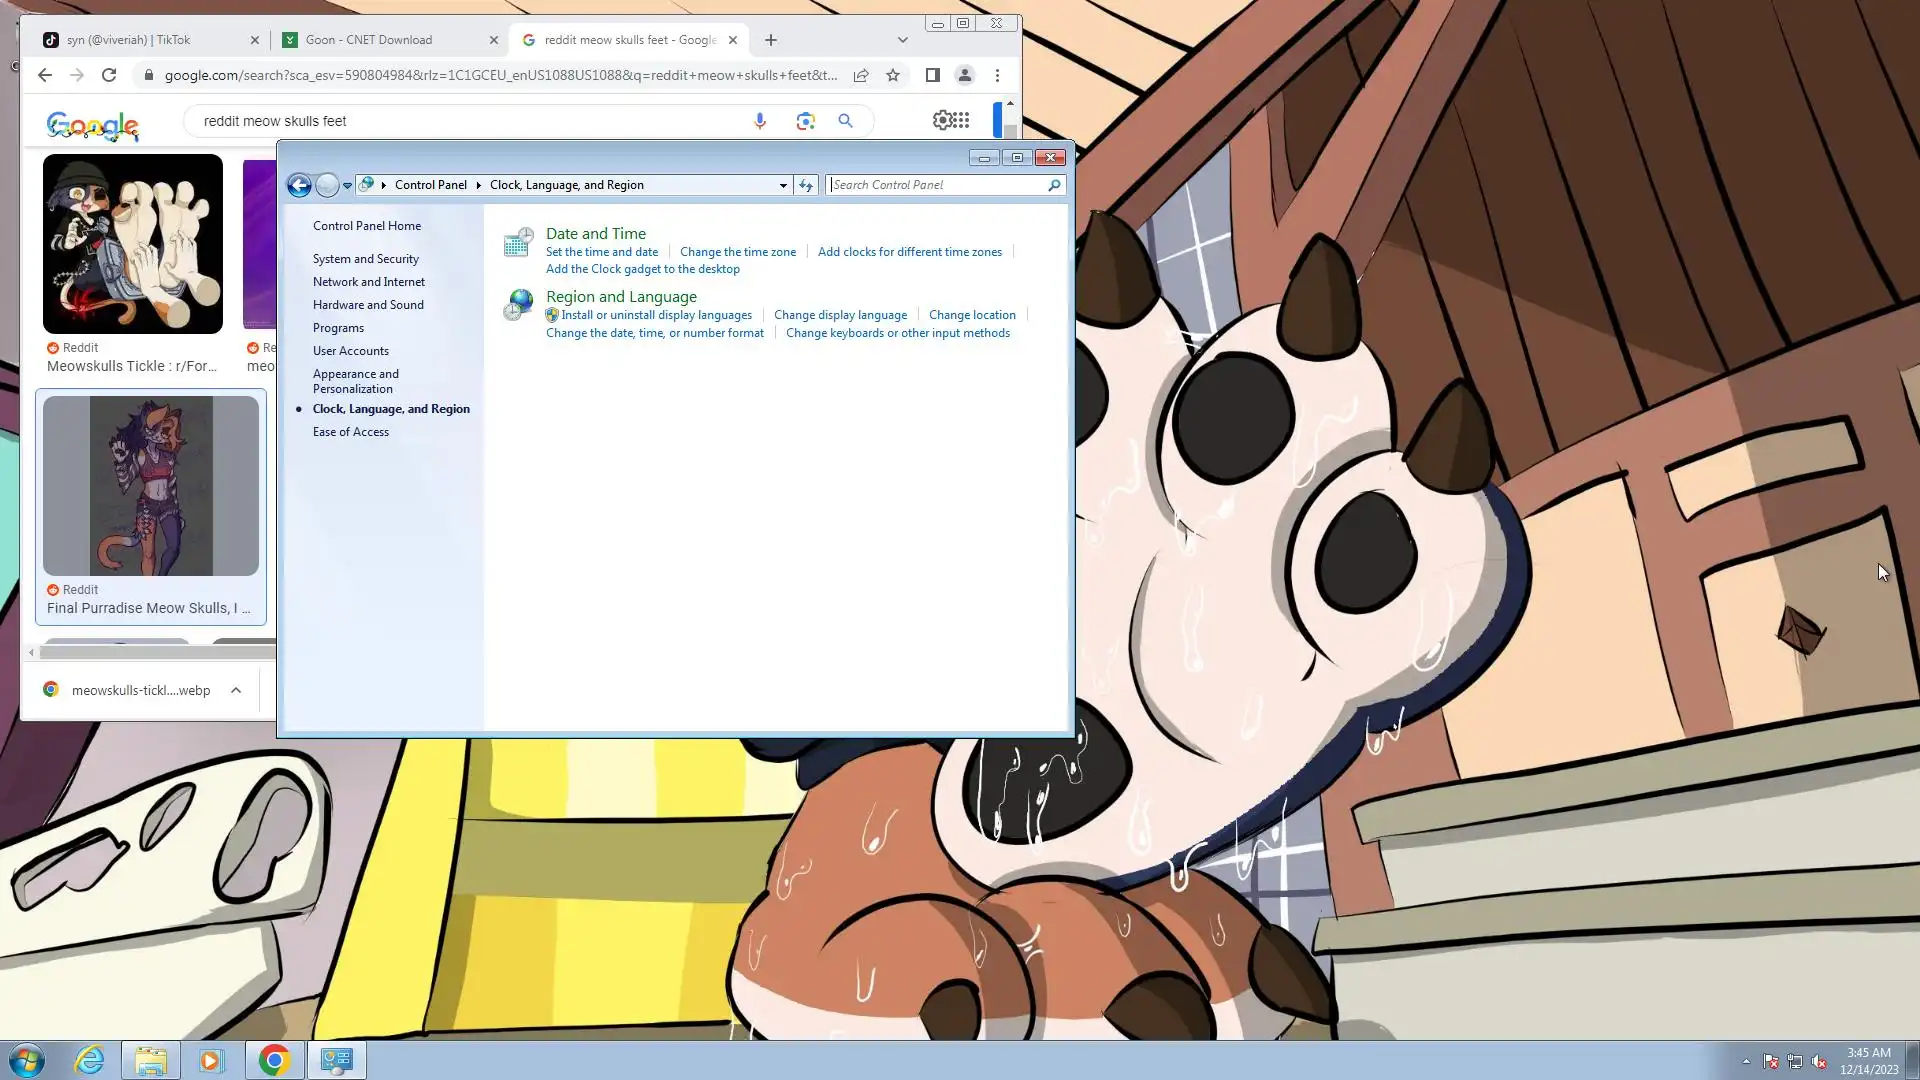Expand the Control Panel address bar dropdown
Viewport: 1920px width, 1080px height.
[x=783, y=185]
